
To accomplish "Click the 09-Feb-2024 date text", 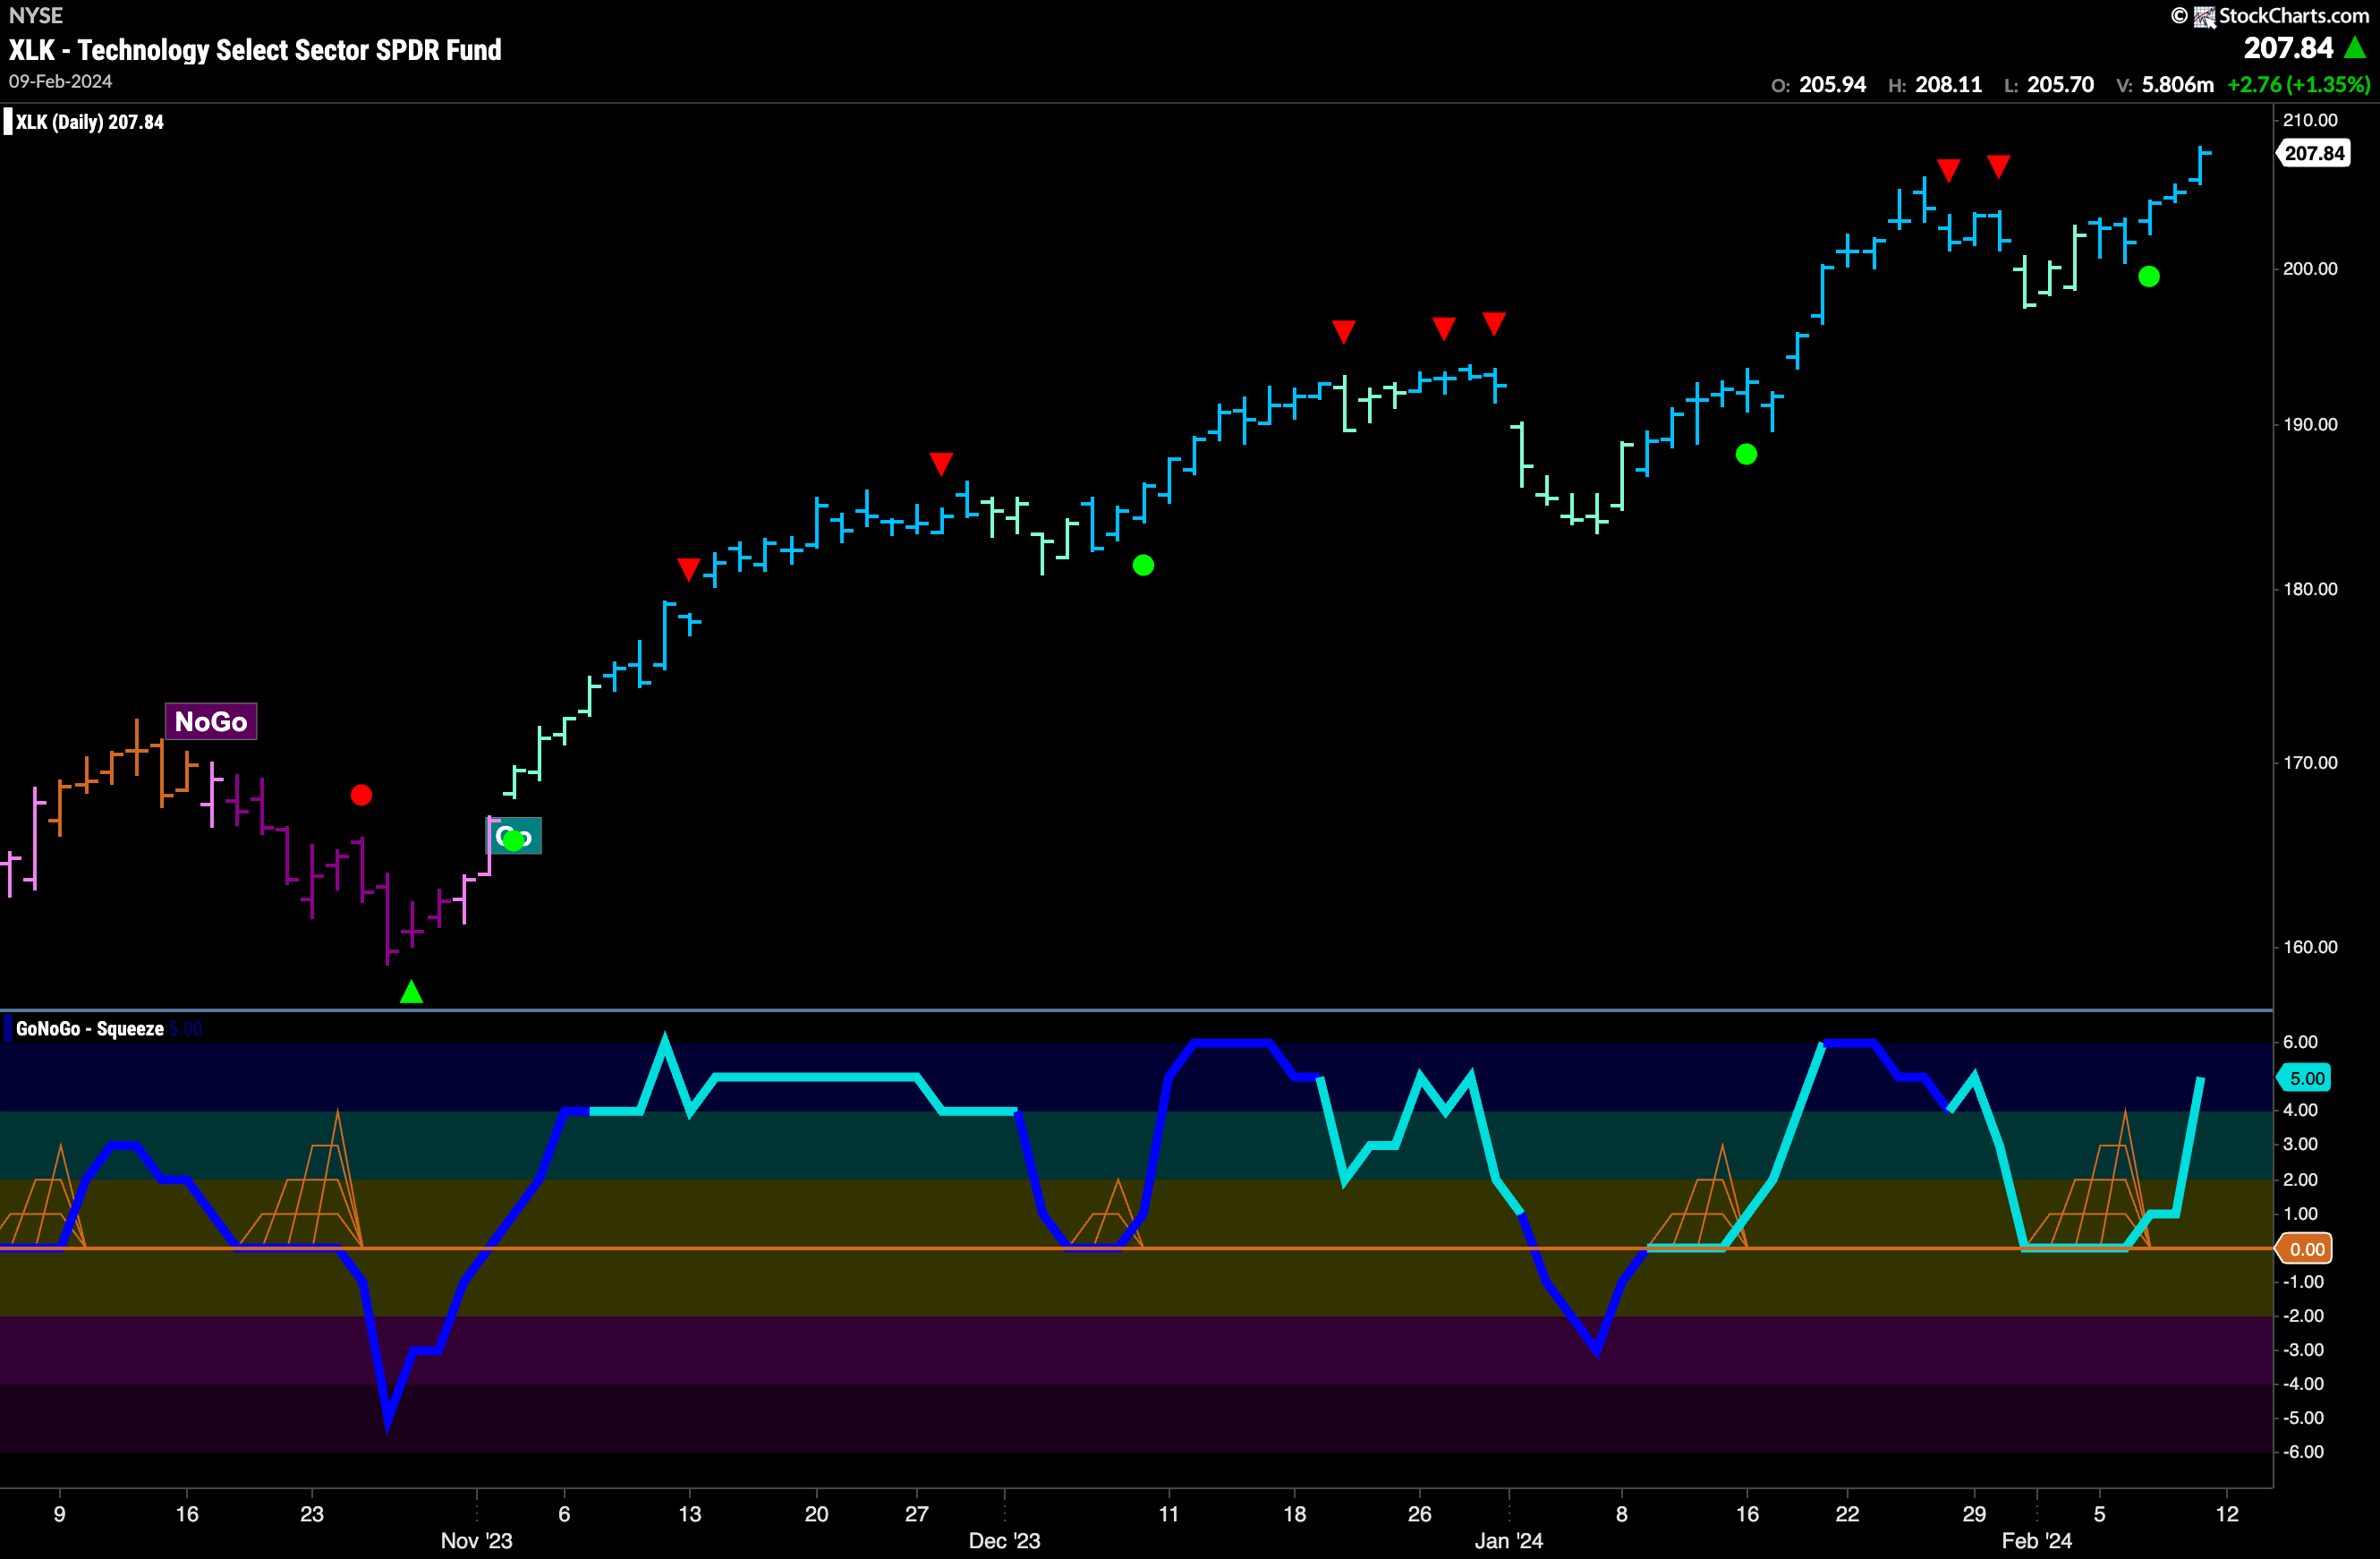I will pos(60,81).
